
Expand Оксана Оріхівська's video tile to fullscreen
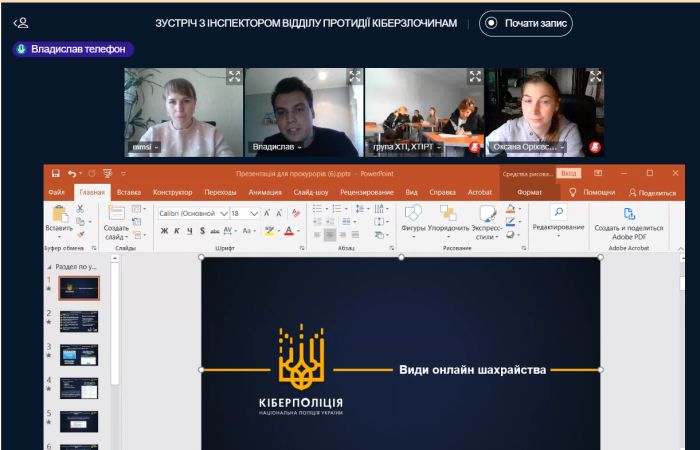595,76
